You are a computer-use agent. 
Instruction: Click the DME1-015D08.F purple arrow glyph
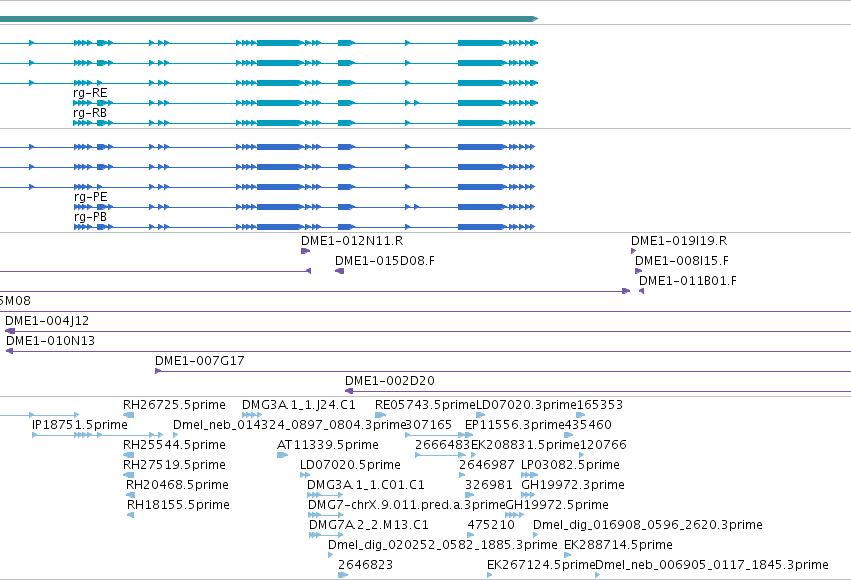click(x=339, y=271)
